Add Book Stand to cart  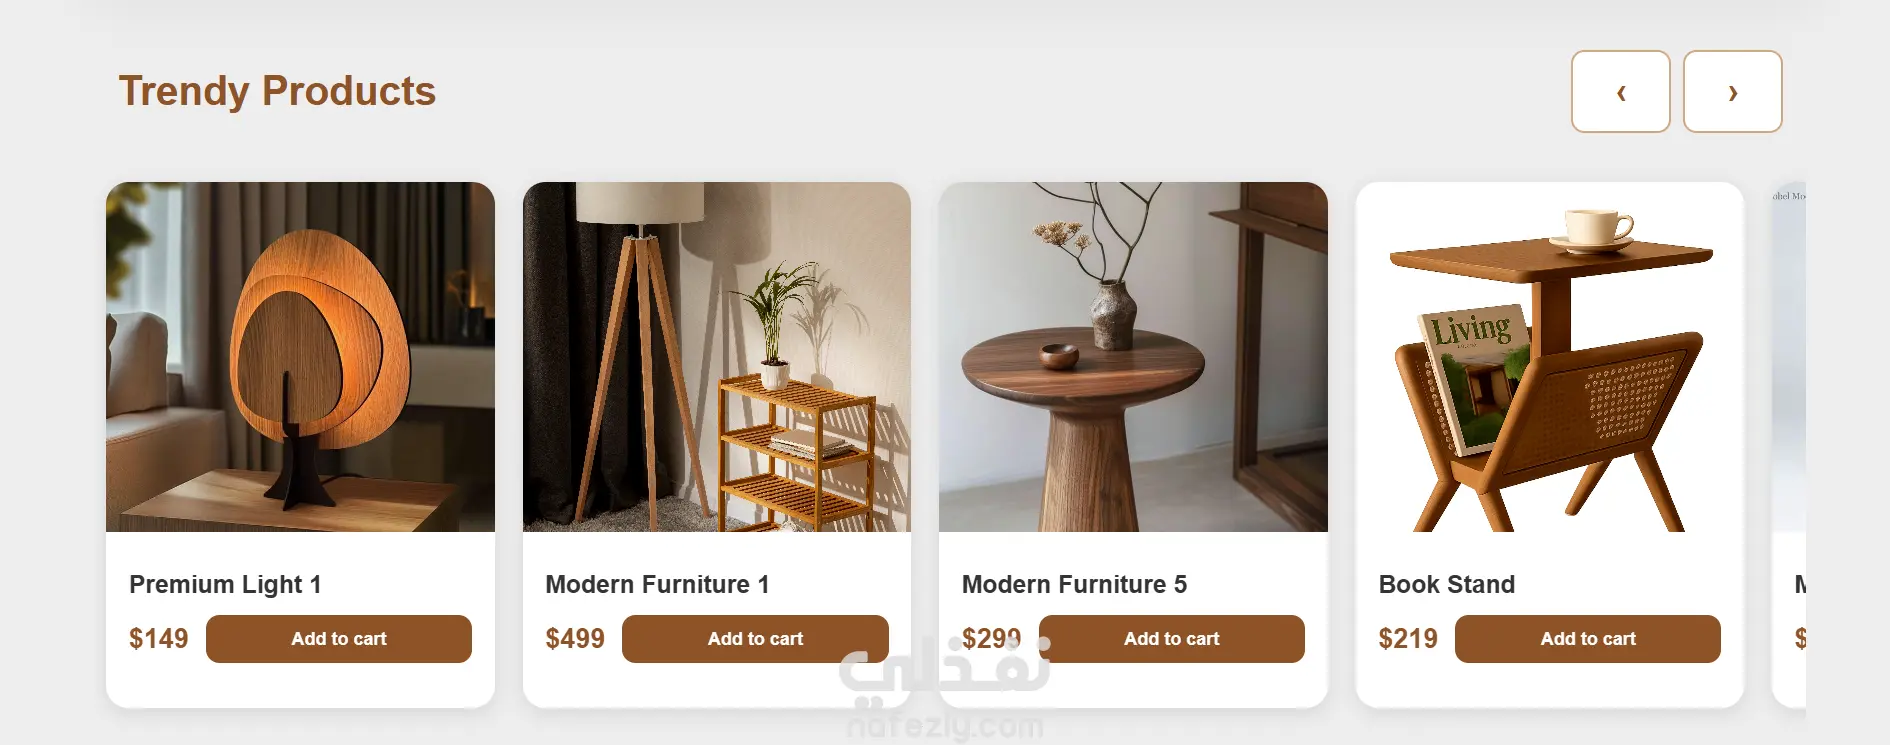tap(1587, 639)
